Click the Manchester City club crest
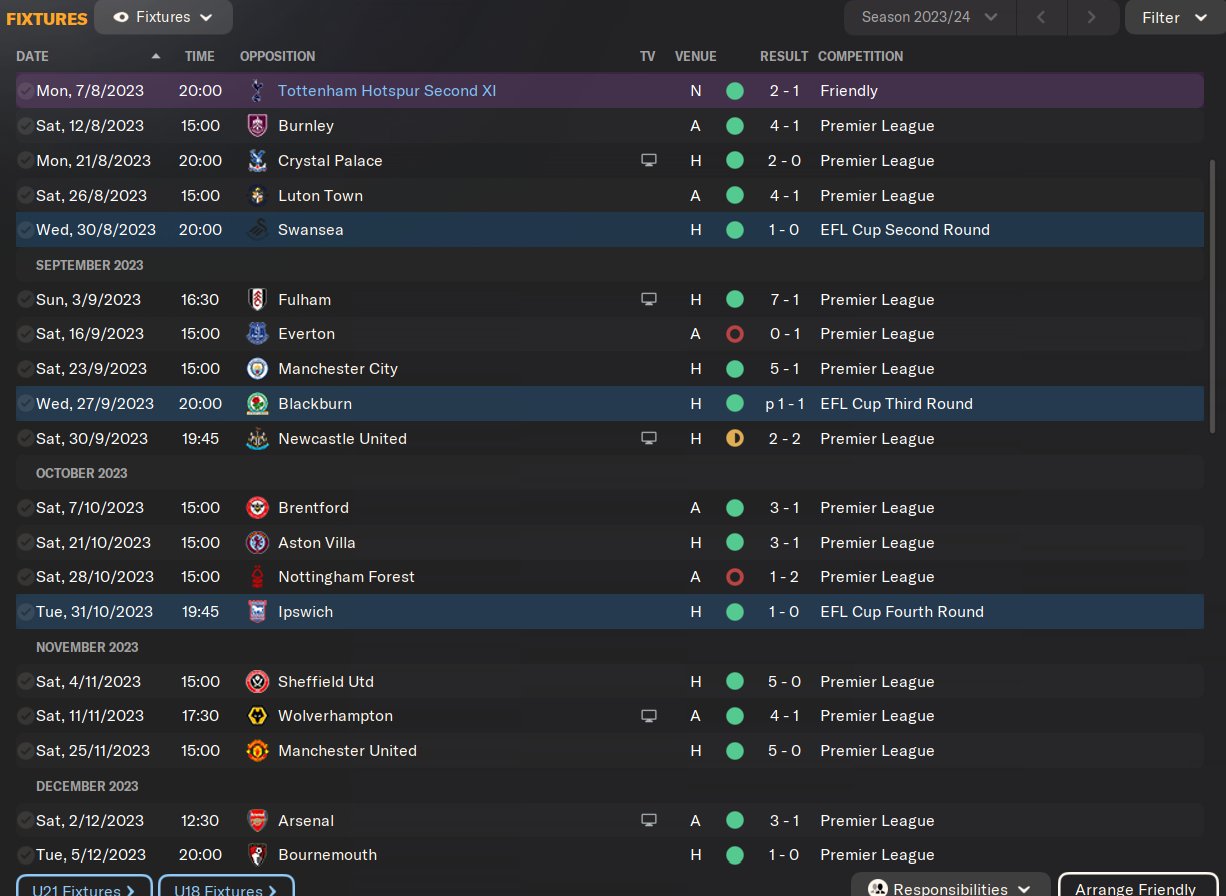The image size is (1226, 896). point(257,369)
